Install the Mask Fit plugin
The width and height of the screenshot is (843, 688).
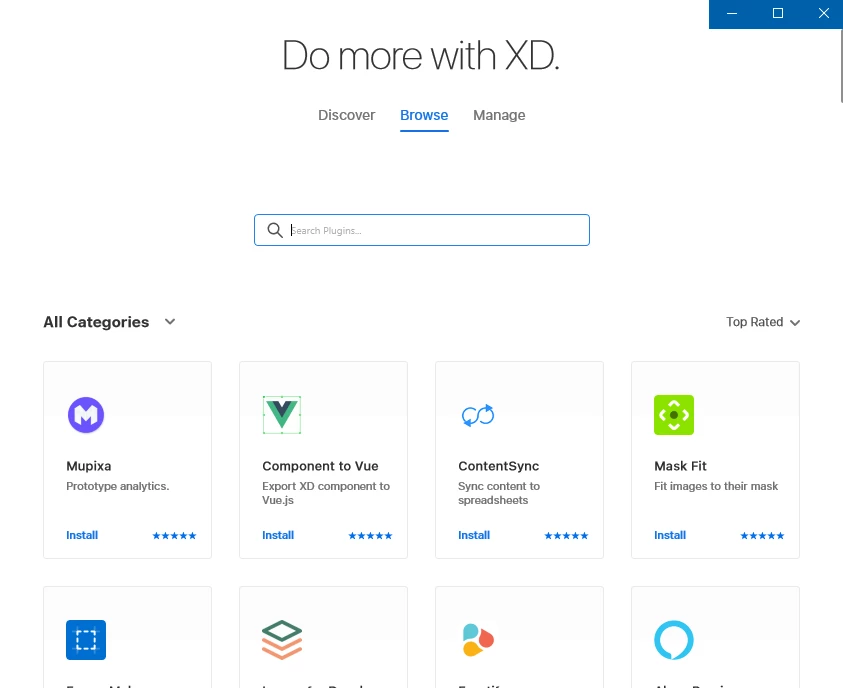(x=670, y=535)
